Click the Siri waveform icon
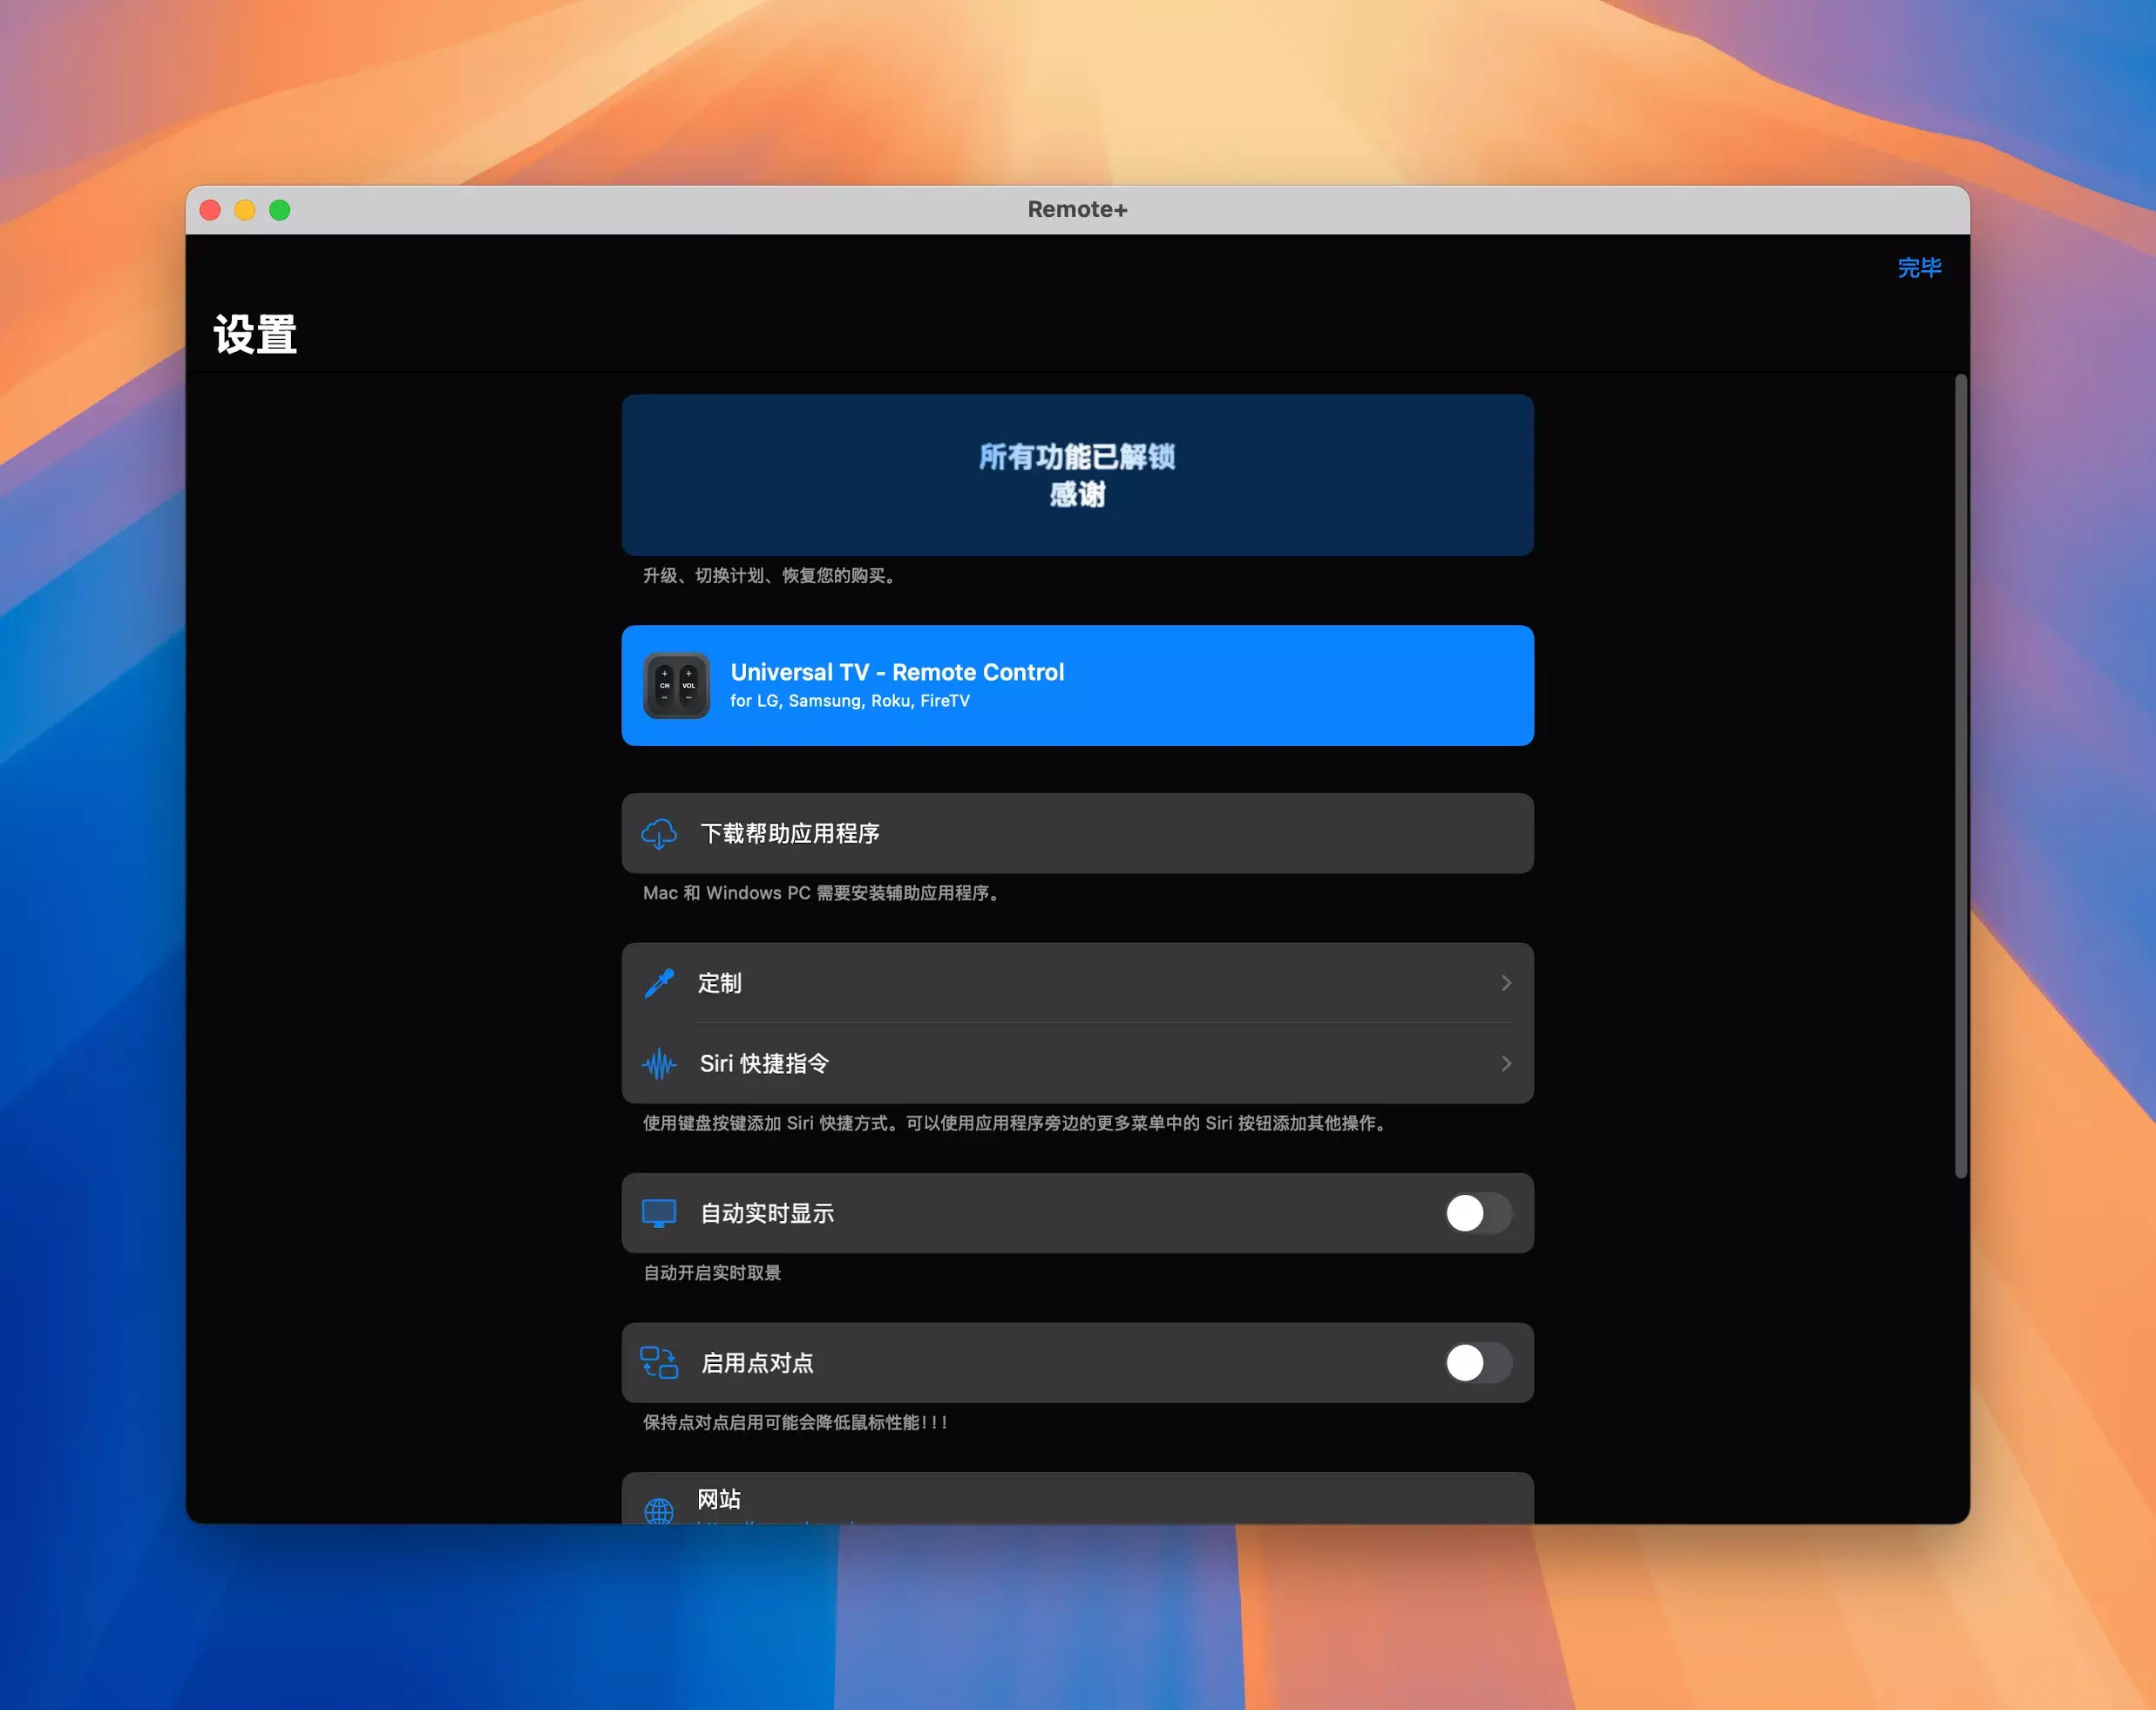The height and width of the screenshot is (1710, 2156). [659, 1063]
